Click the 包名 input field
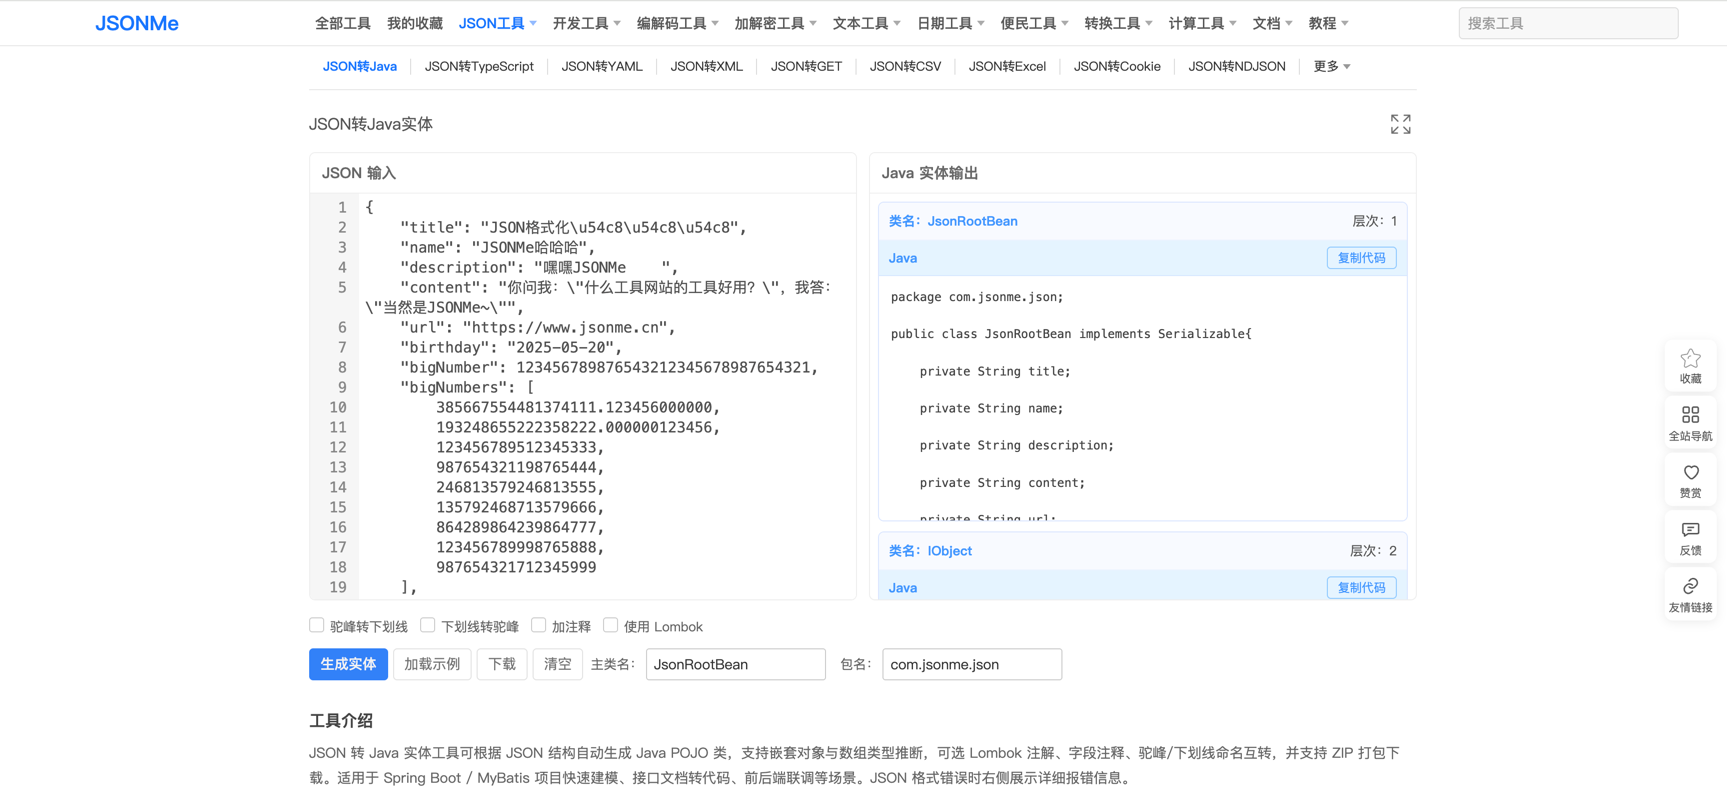1727x803 pixels. coord(971,664)
